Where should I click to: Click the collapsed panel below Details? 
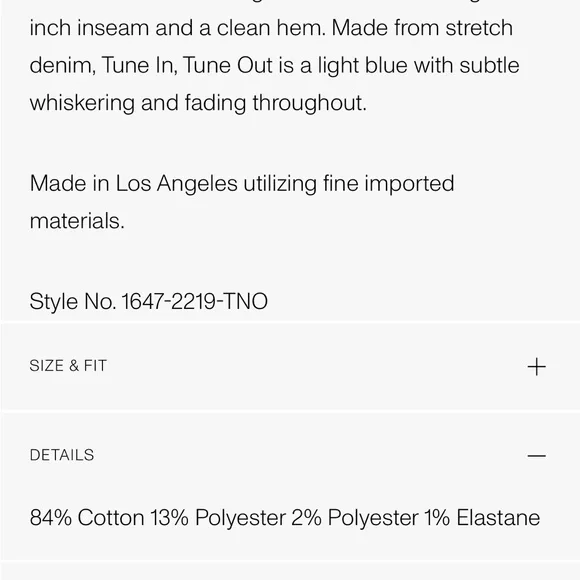290,571
